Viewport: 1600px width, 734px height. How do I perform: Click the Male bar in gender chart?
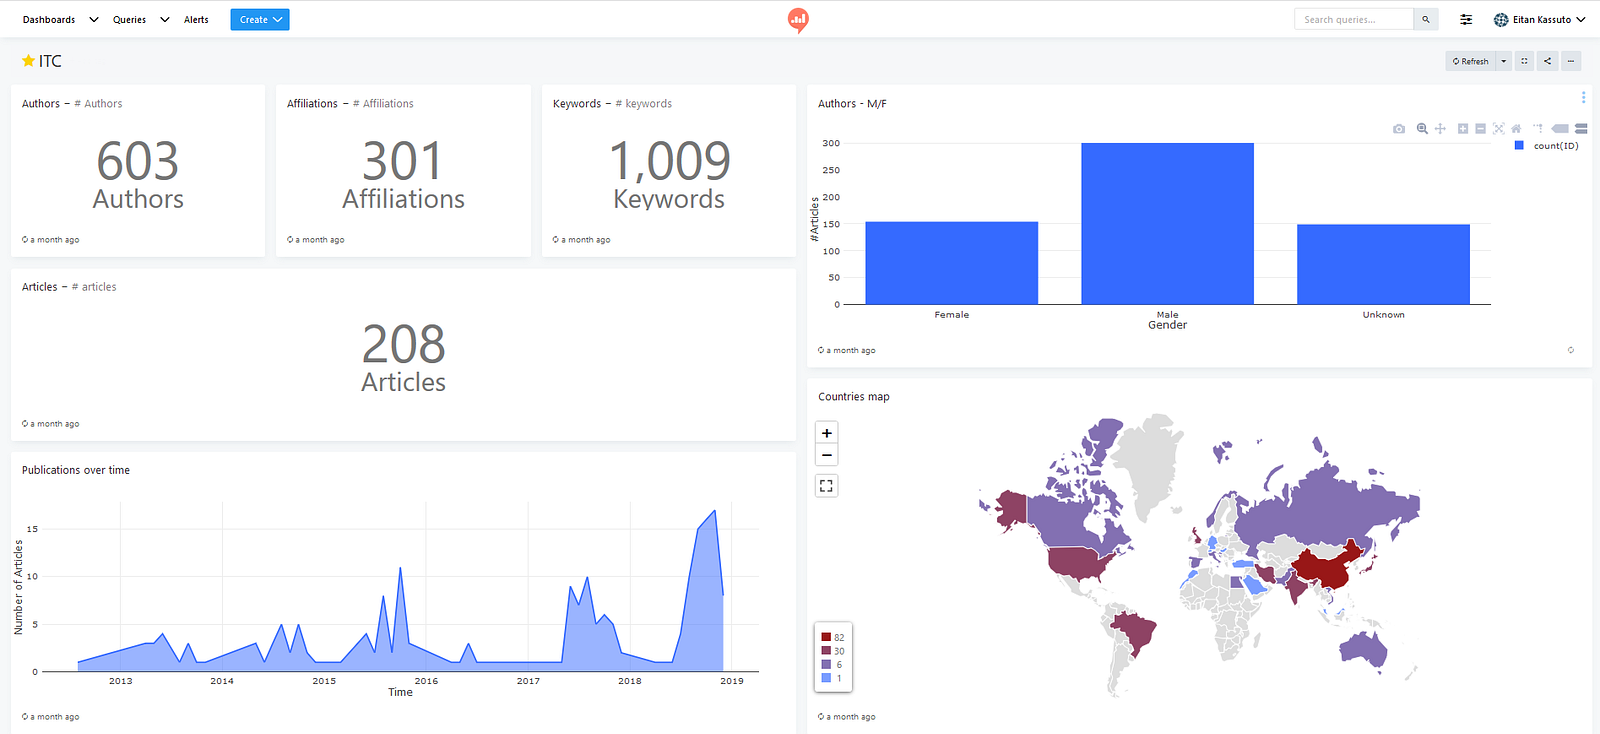pos(1167,223)
